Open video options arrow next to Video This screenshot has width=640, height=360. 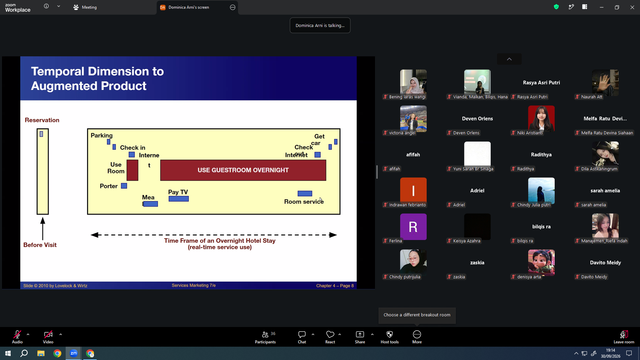tap(60, 334)
